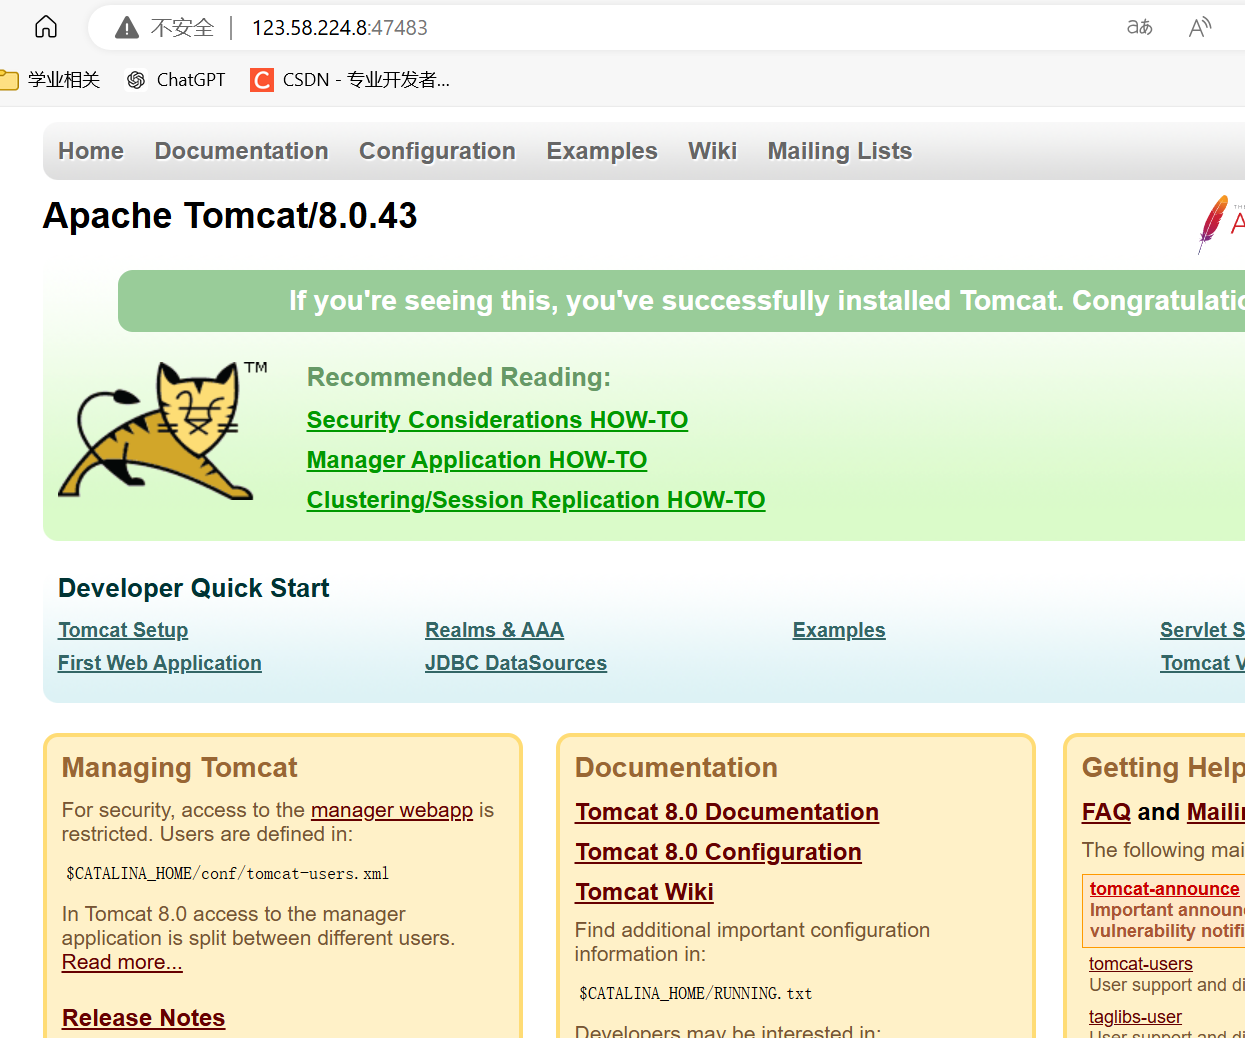
Task: Open the Tomcat Setup link
Action: coord(123,630)
